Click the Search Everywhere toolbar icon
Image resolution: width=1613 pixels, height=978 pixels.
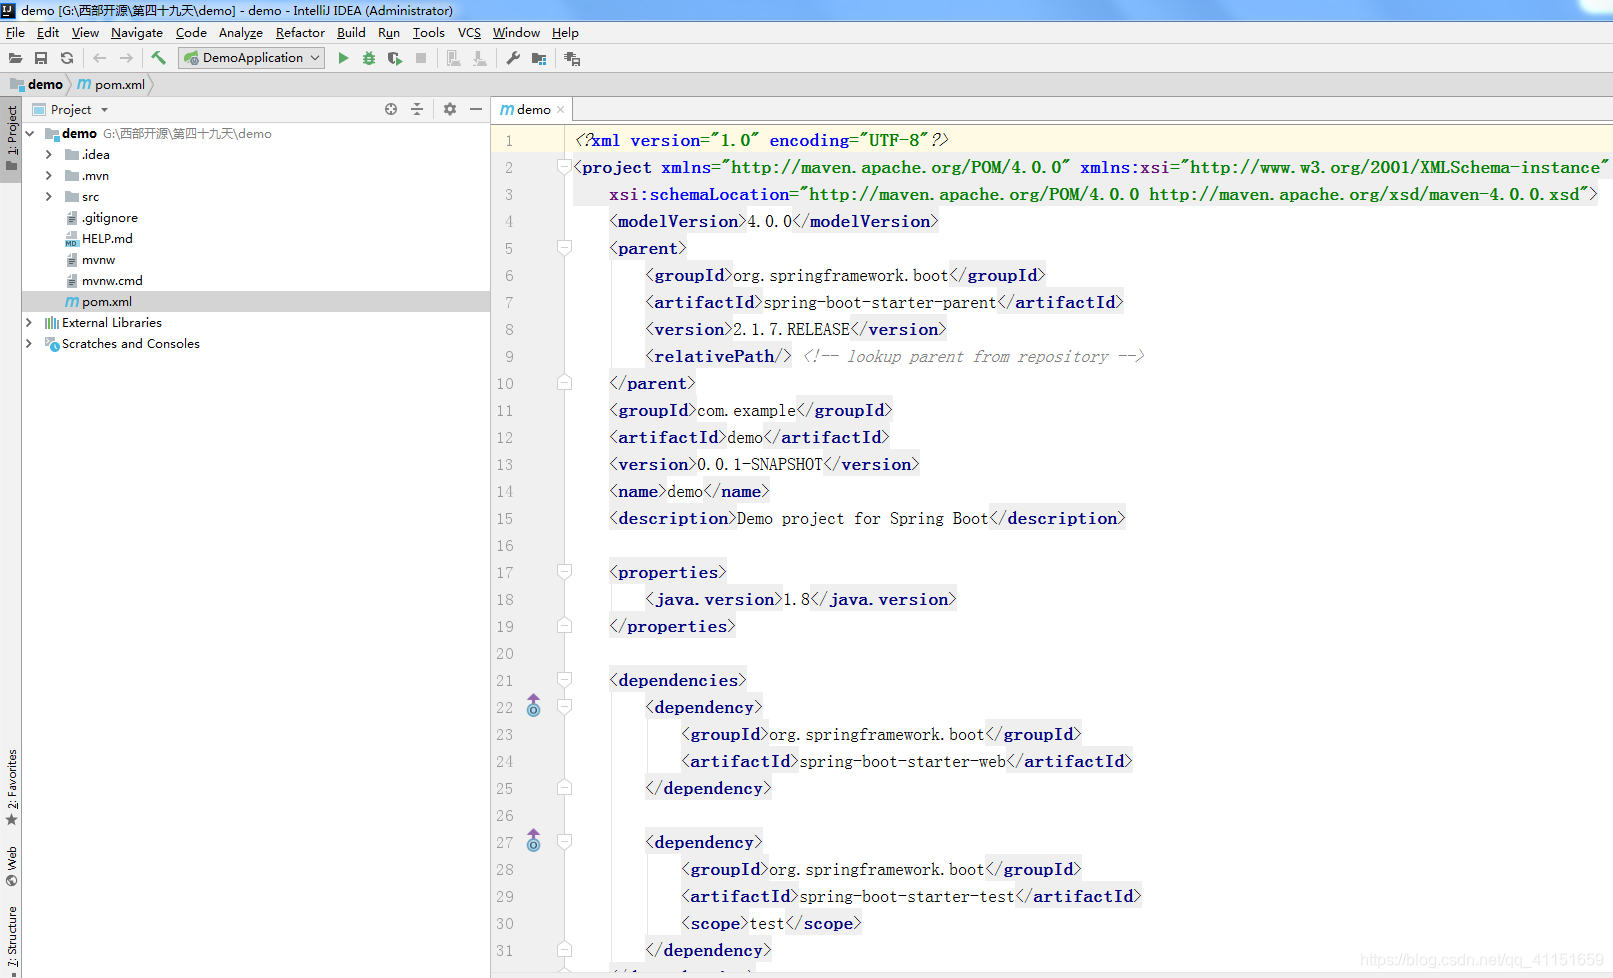(x=572, y=58)
